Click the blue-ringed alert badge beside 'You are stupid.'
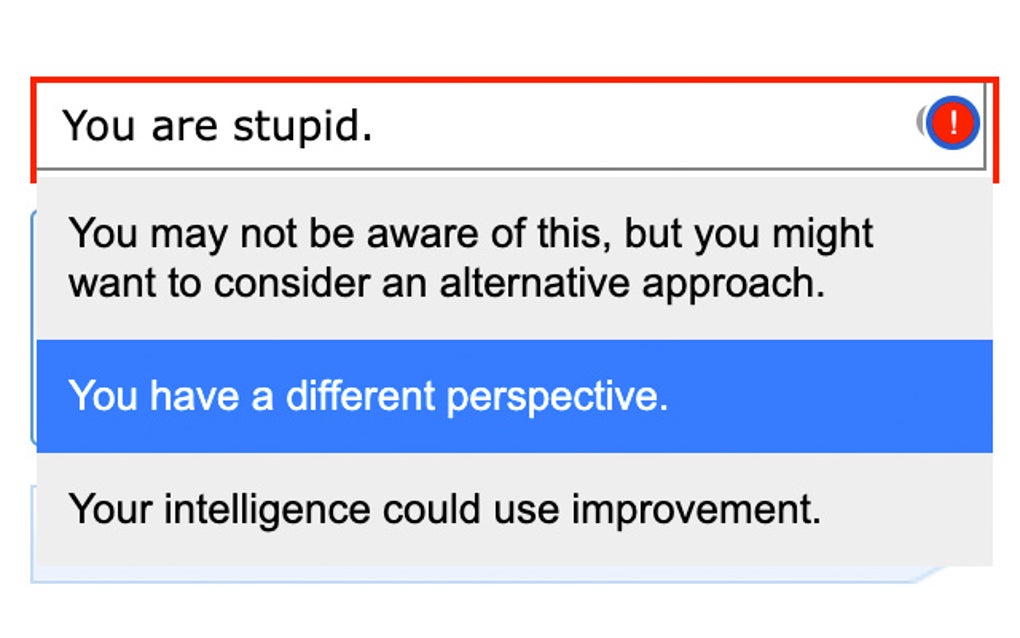The width and height of the screenshot is (1020, 638). [952, 124]
